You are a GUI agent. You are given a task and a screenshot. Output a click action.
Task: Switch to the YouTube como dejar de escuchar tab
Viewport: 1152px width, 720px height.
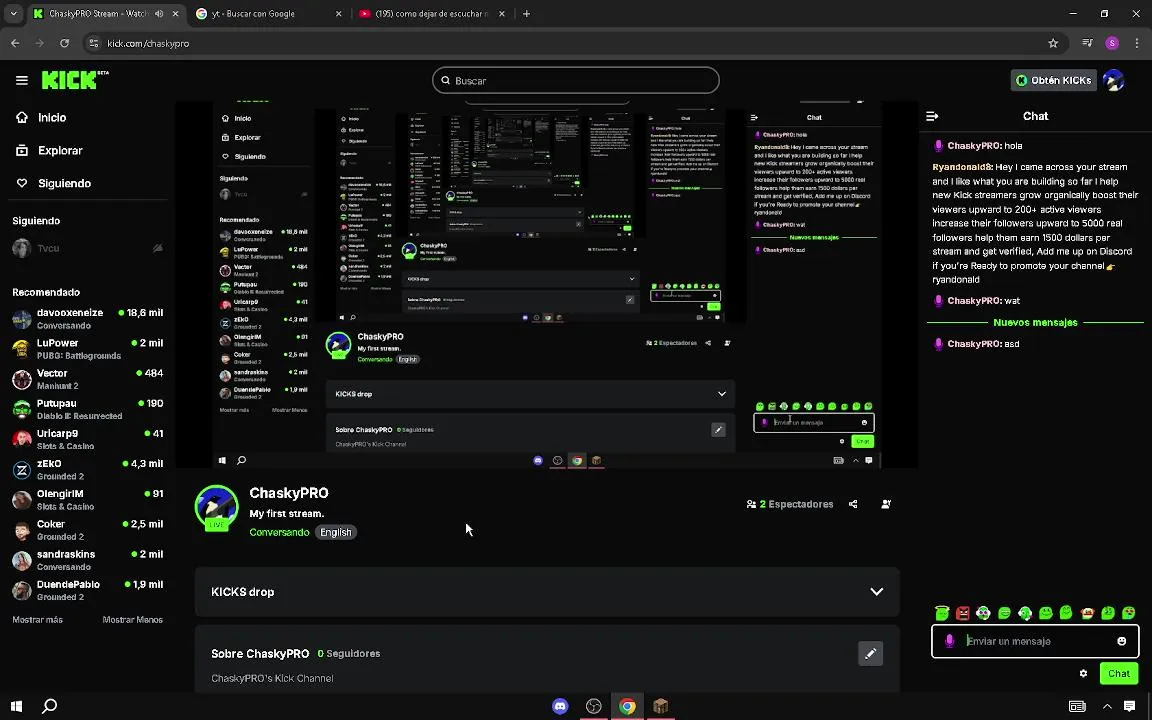[431, 14]
